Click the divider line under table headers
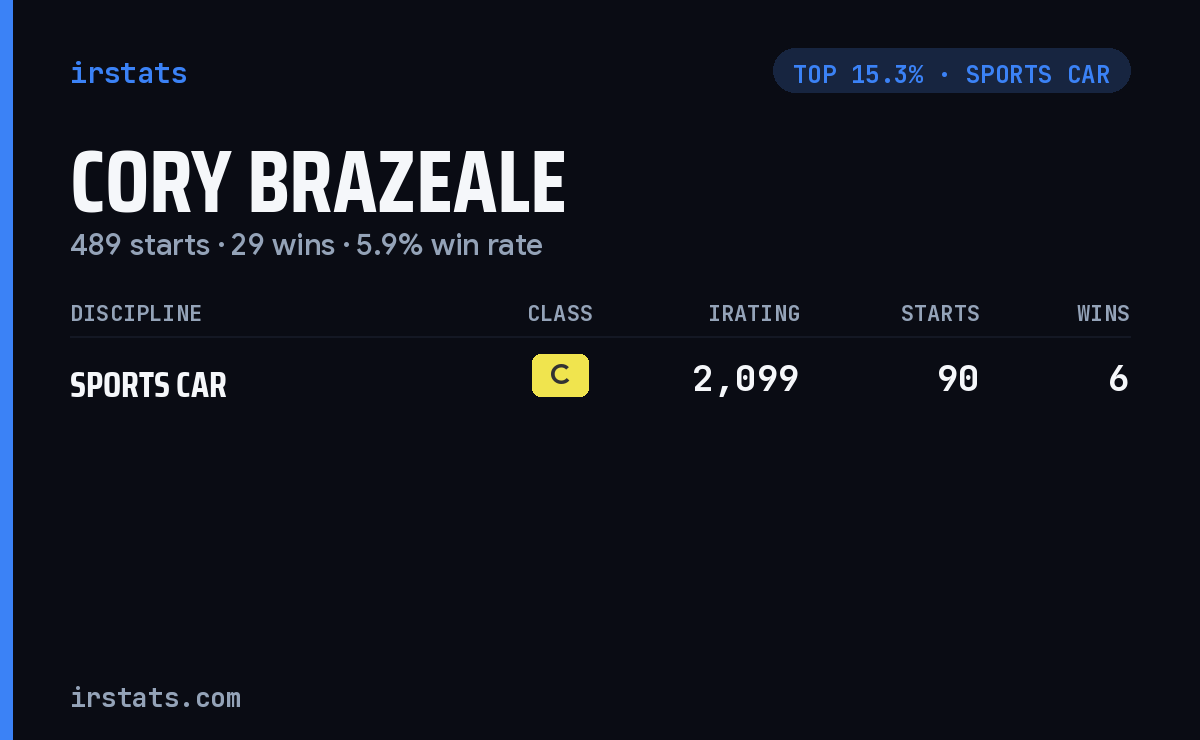 (600, 337)
